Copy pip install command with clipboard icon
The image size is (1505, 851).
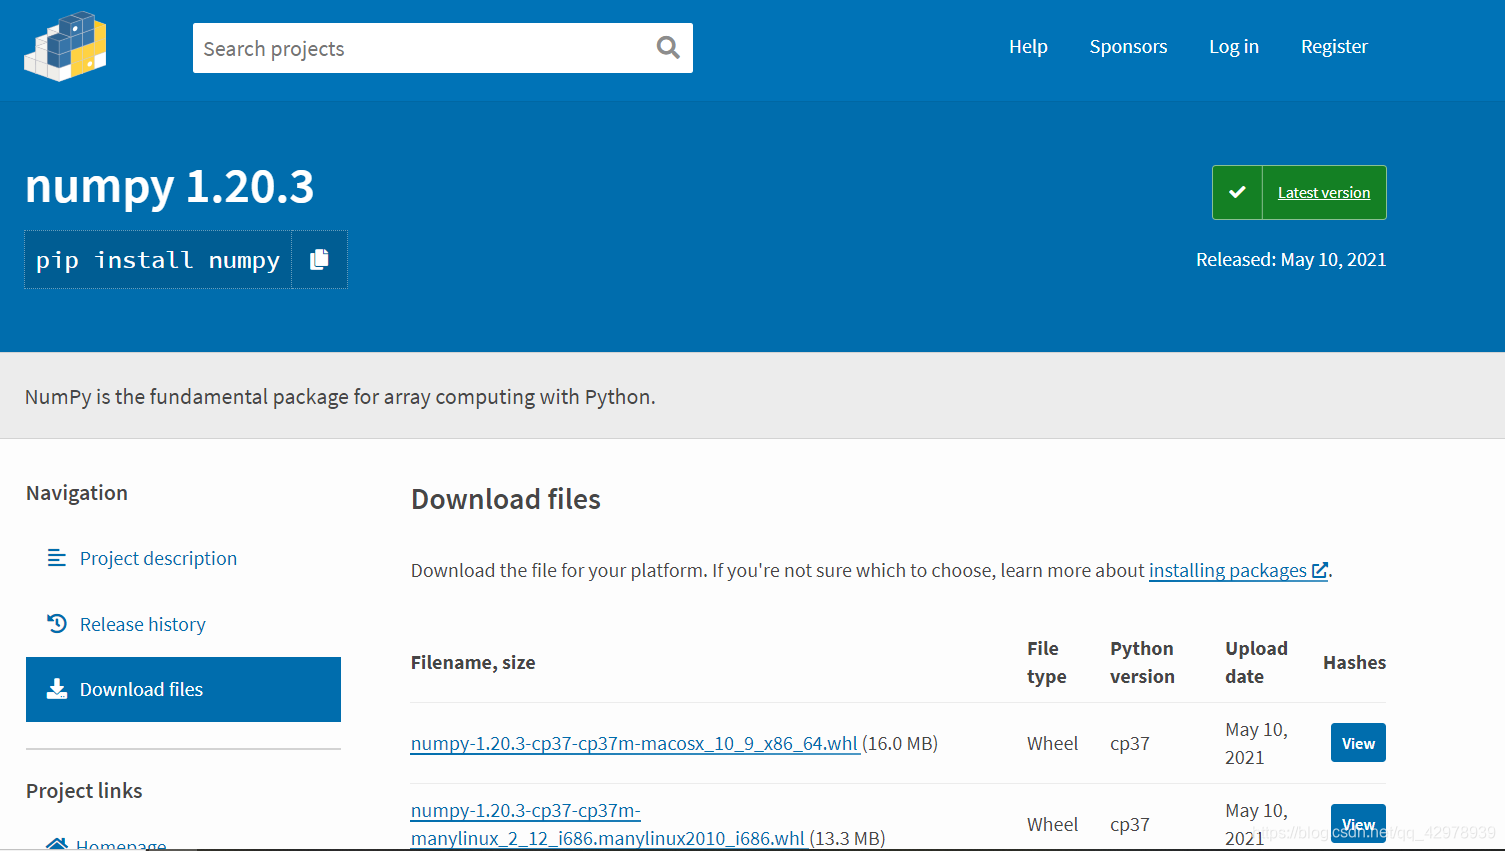point(319,260)
